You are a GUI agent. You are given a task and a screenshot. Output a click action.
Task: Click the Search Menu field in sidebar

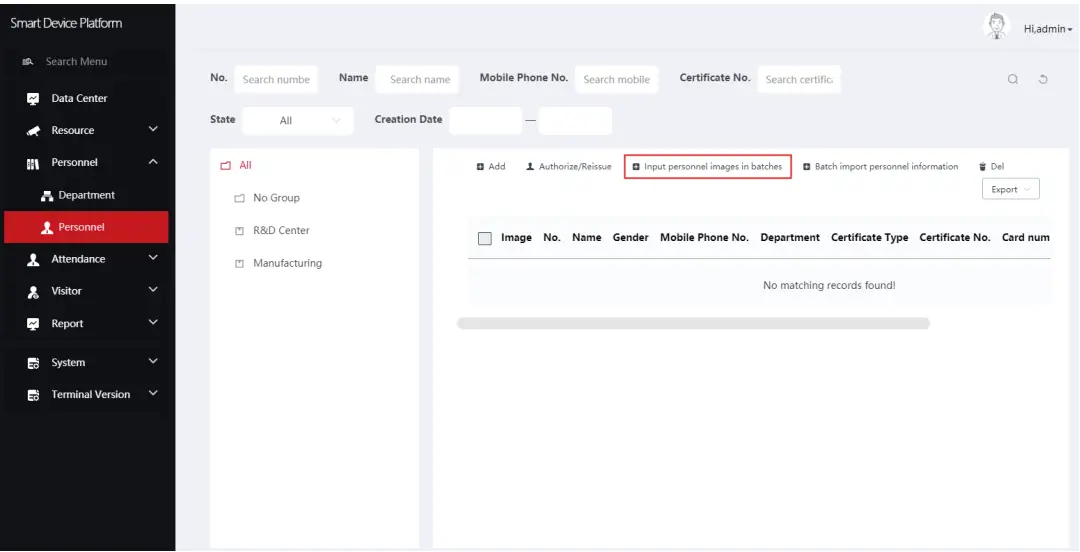tap(76, 62)
